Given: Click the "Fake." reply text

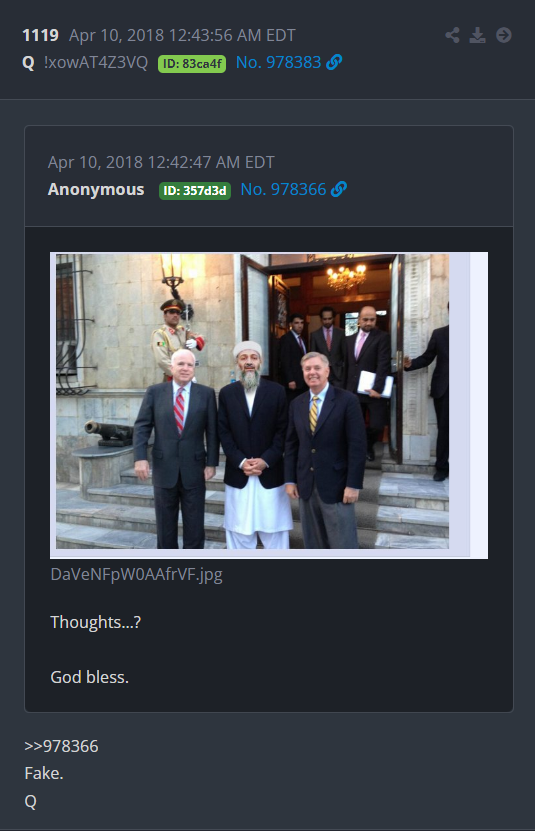Looking at the screenshot, I should pos(44,773).
